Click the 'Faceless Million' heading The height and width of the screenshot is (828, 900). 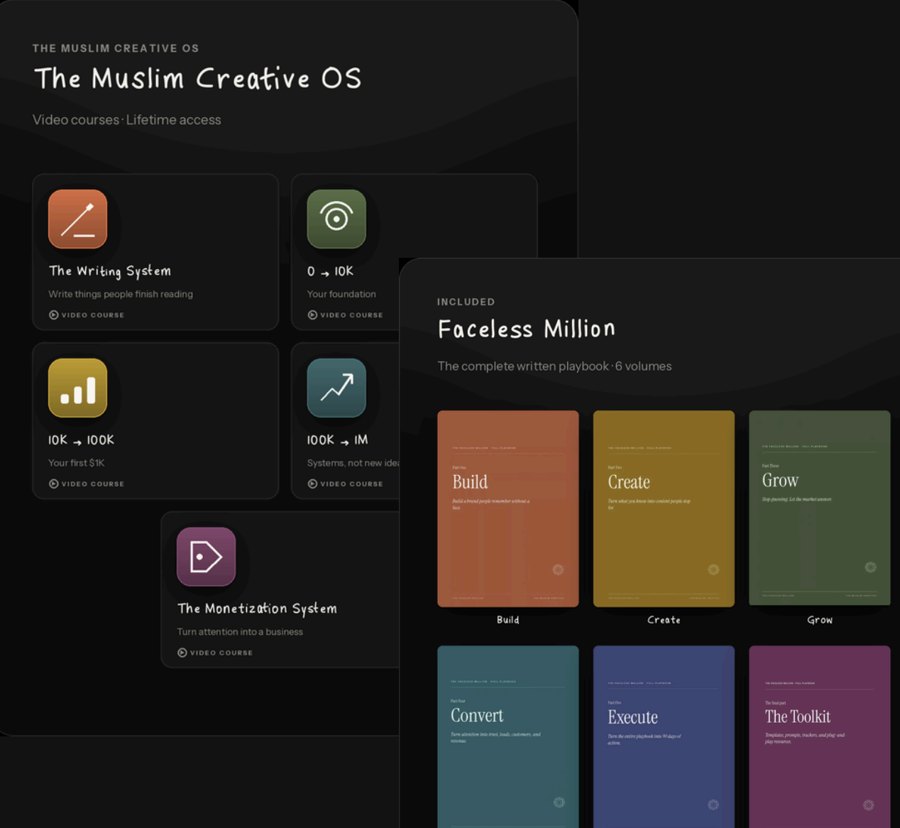pos(526,329)
